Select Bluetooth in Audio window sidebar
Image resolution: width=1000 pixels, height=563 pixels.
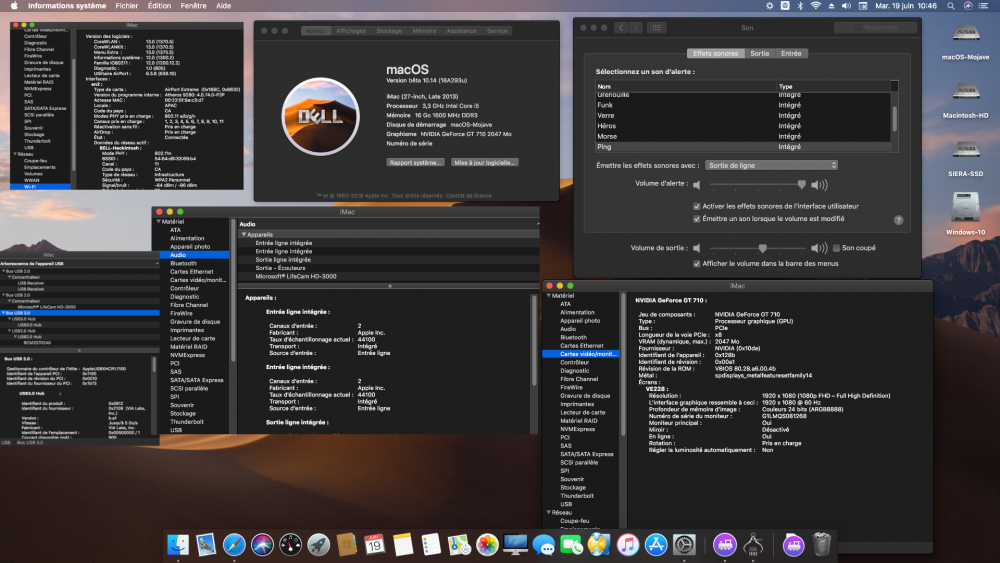(183, 263)
